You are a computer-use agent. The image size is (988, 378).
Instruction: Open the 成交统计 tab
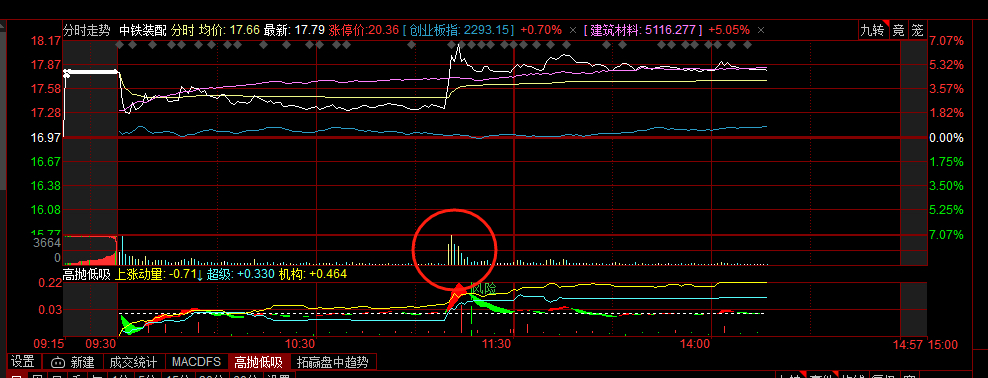133,362
